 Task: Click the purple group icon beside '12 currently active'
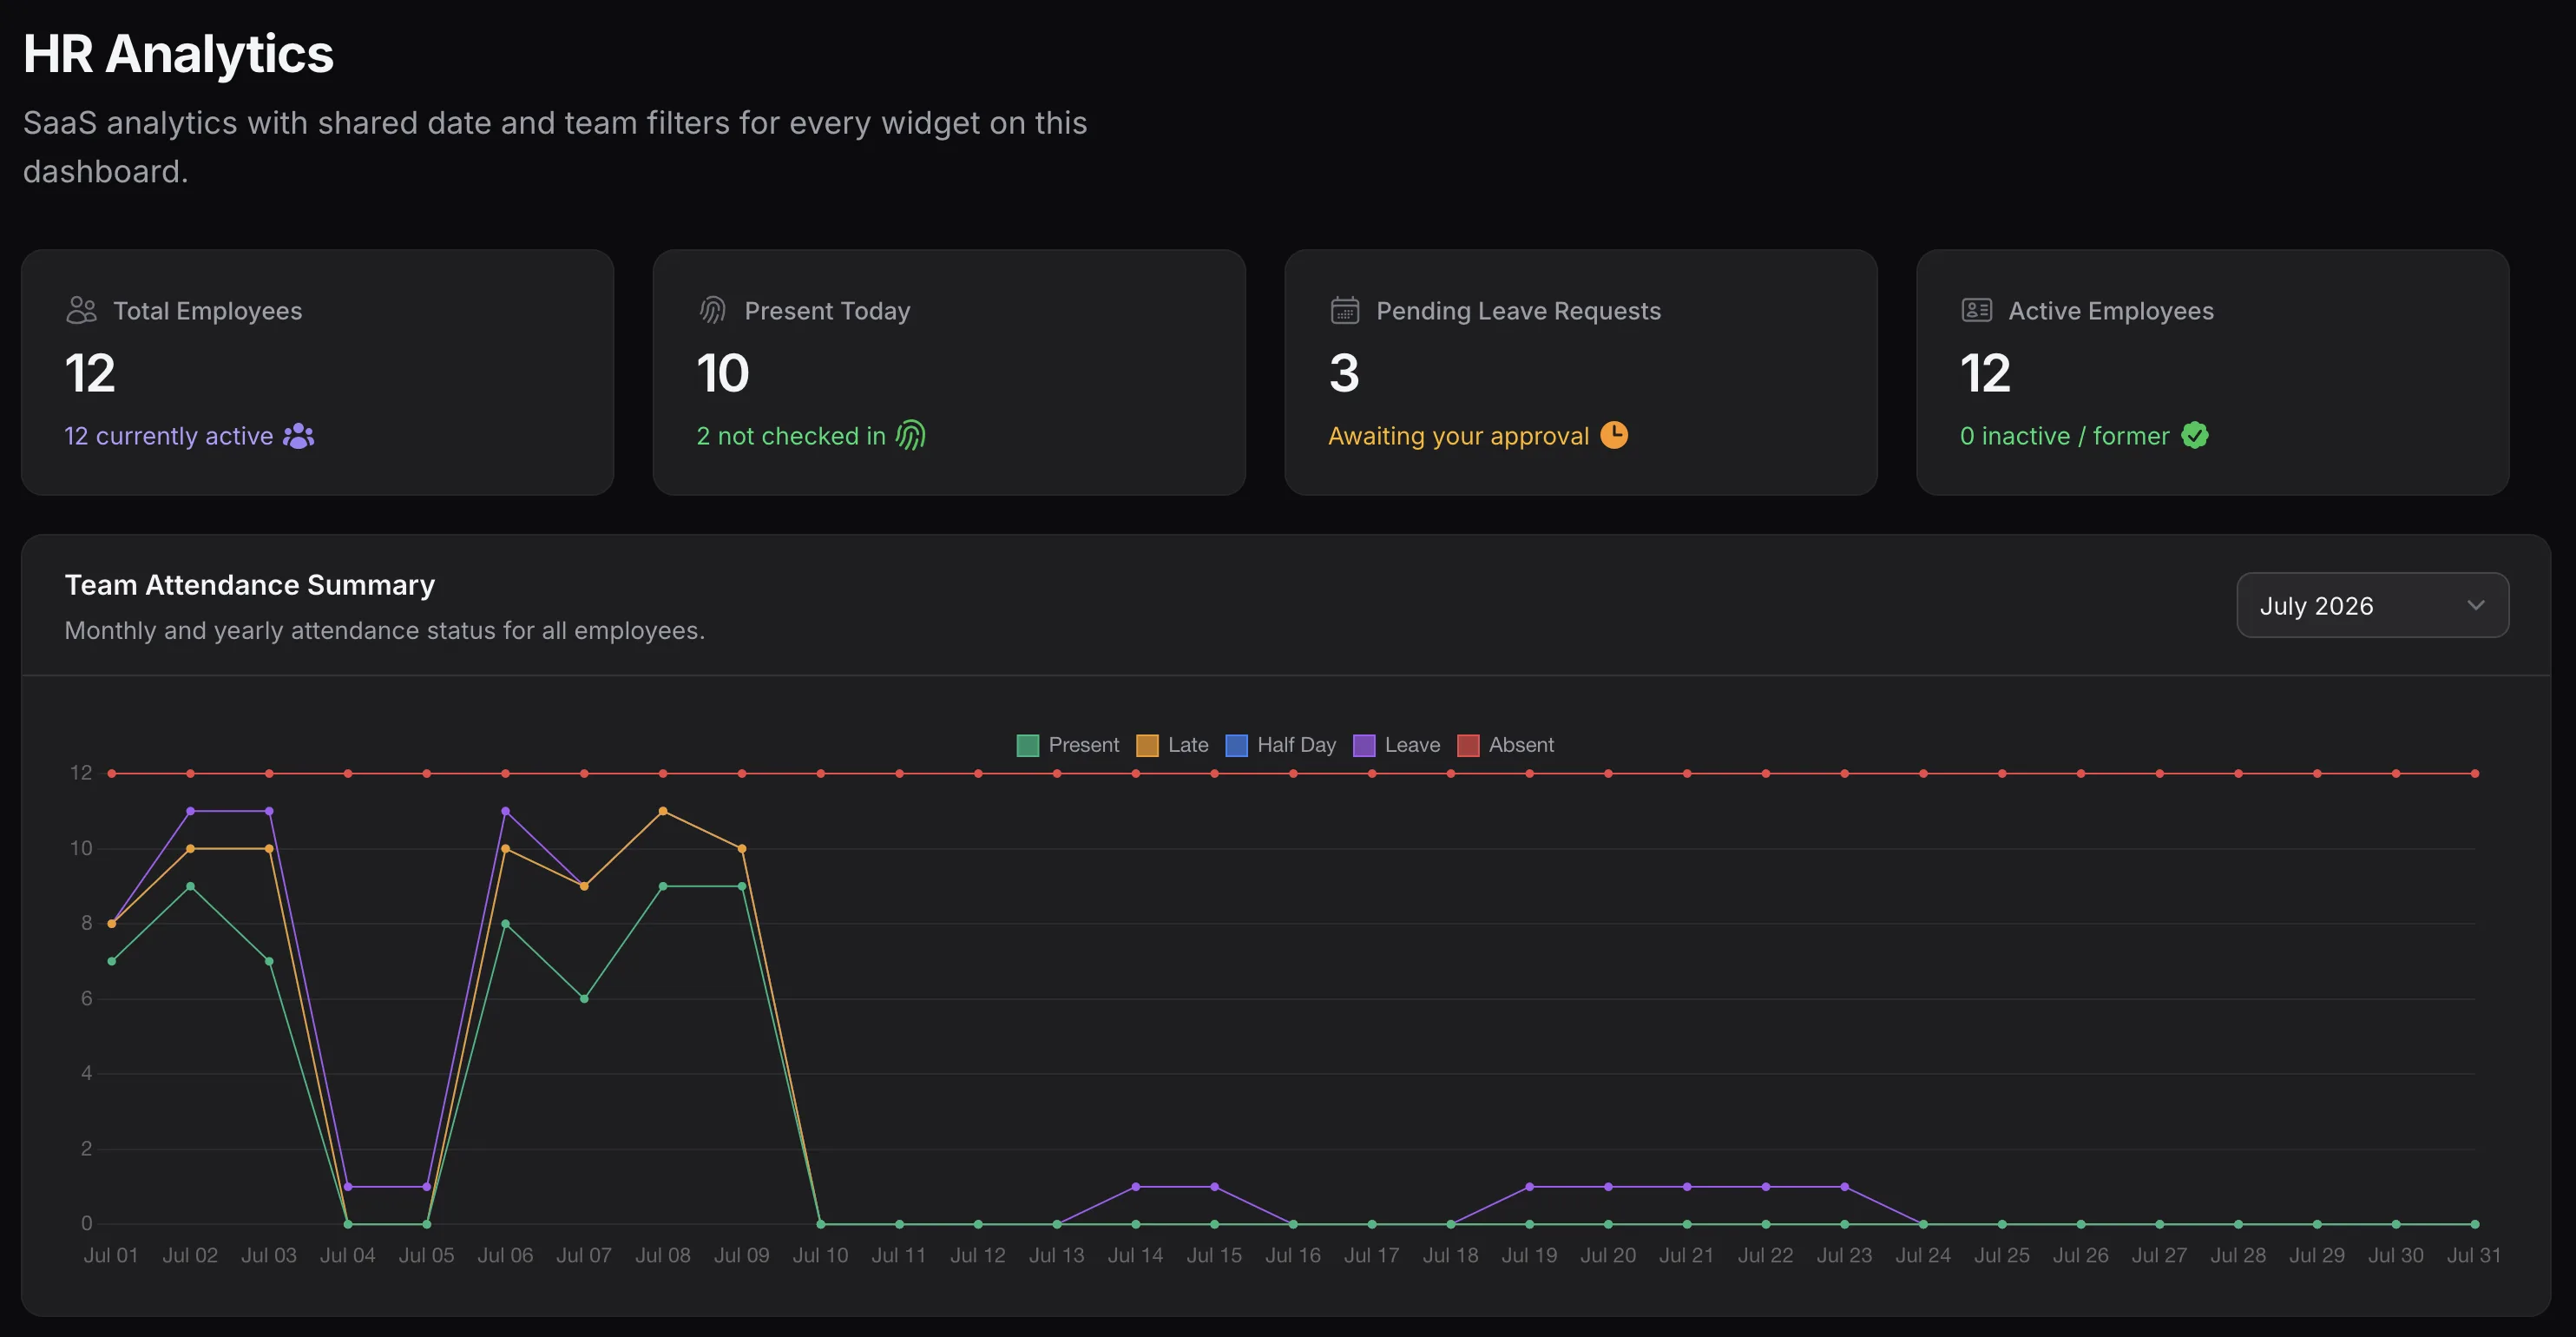pos(299,436)
